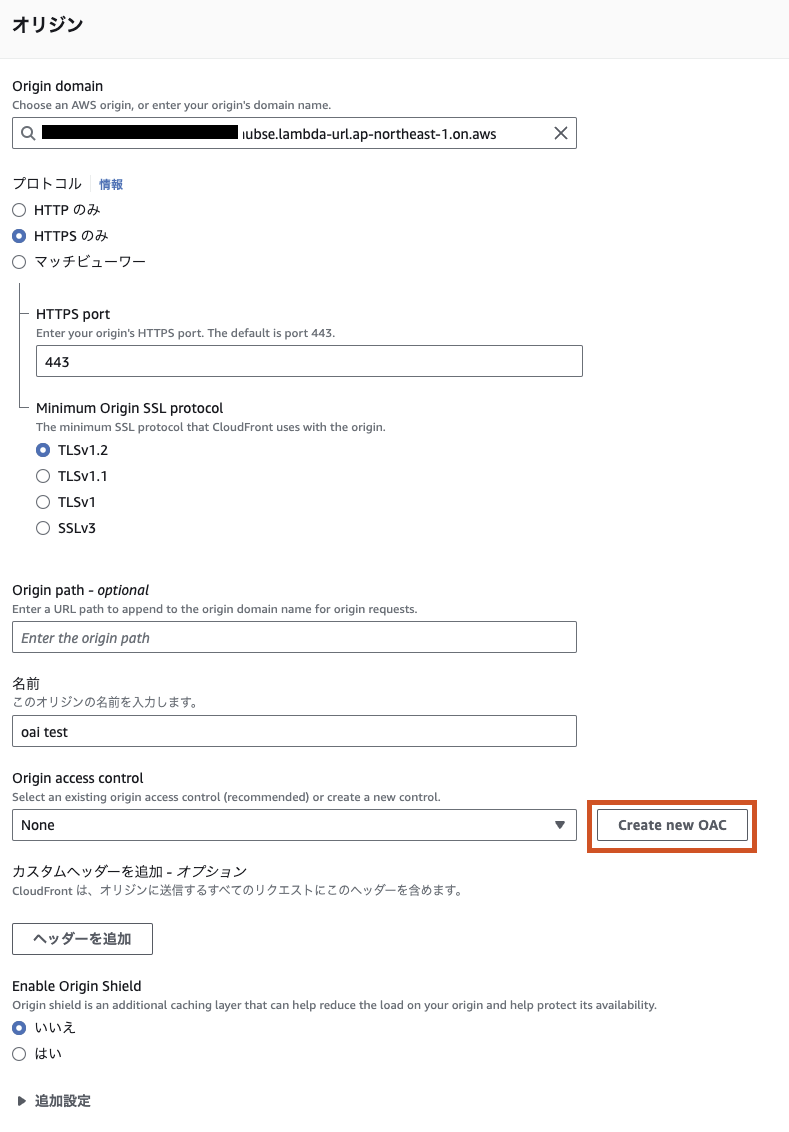Select the HTTPS のみ protocol option

coord(19,236)
